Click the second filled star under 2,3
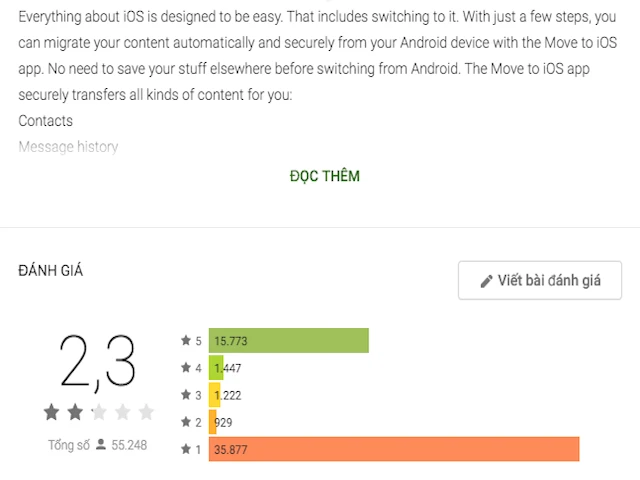 coord(75,412)
